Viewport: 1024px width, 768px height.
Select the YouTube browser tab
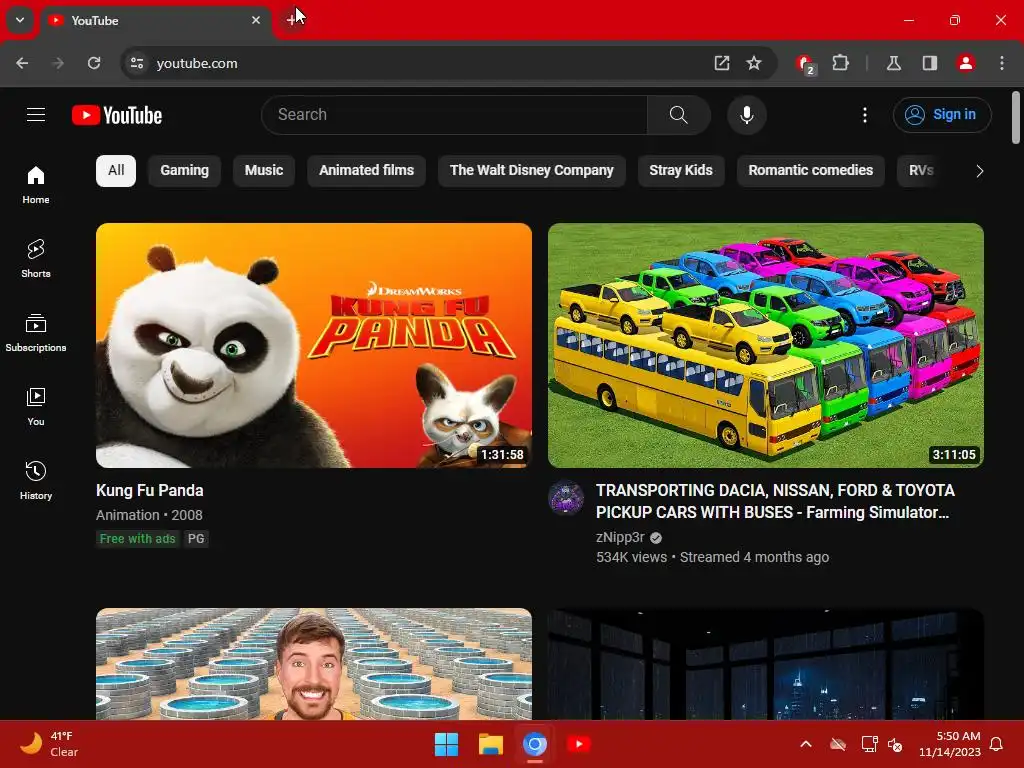pos(157,21)
